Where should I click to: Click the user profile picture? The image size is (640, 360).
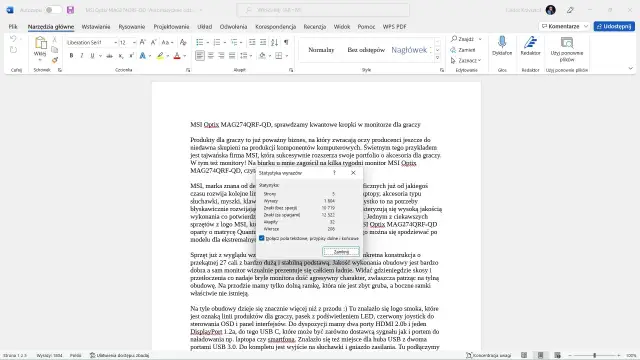[x=551, y=10]
